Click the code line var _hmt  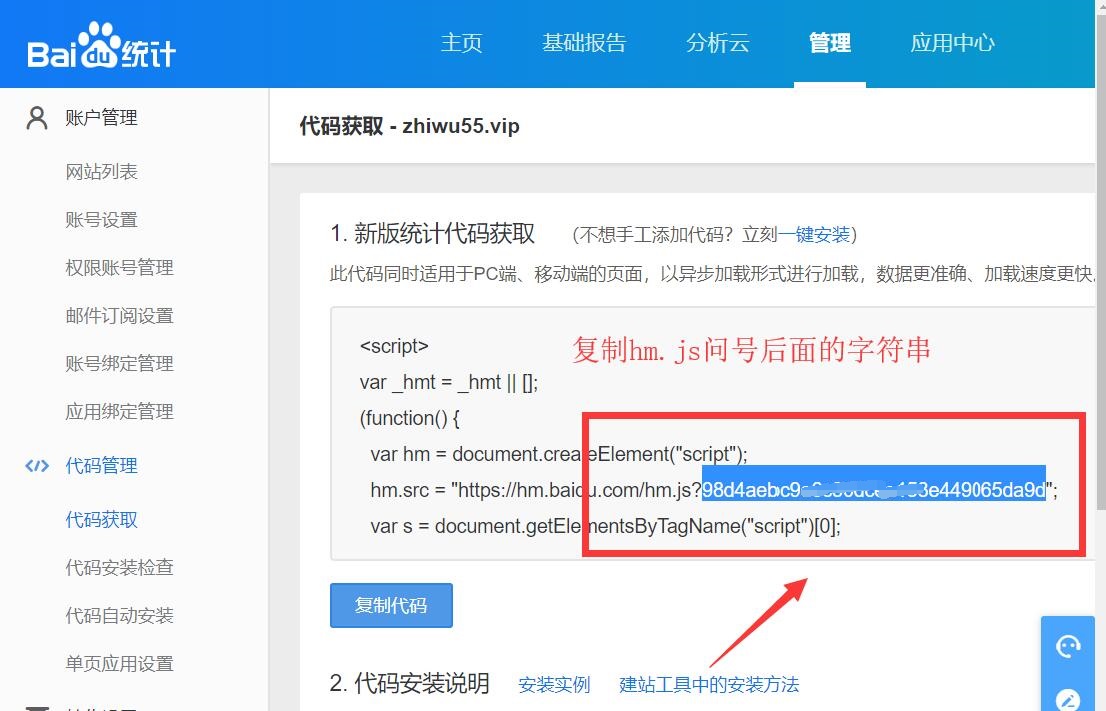tap(449, 382)
